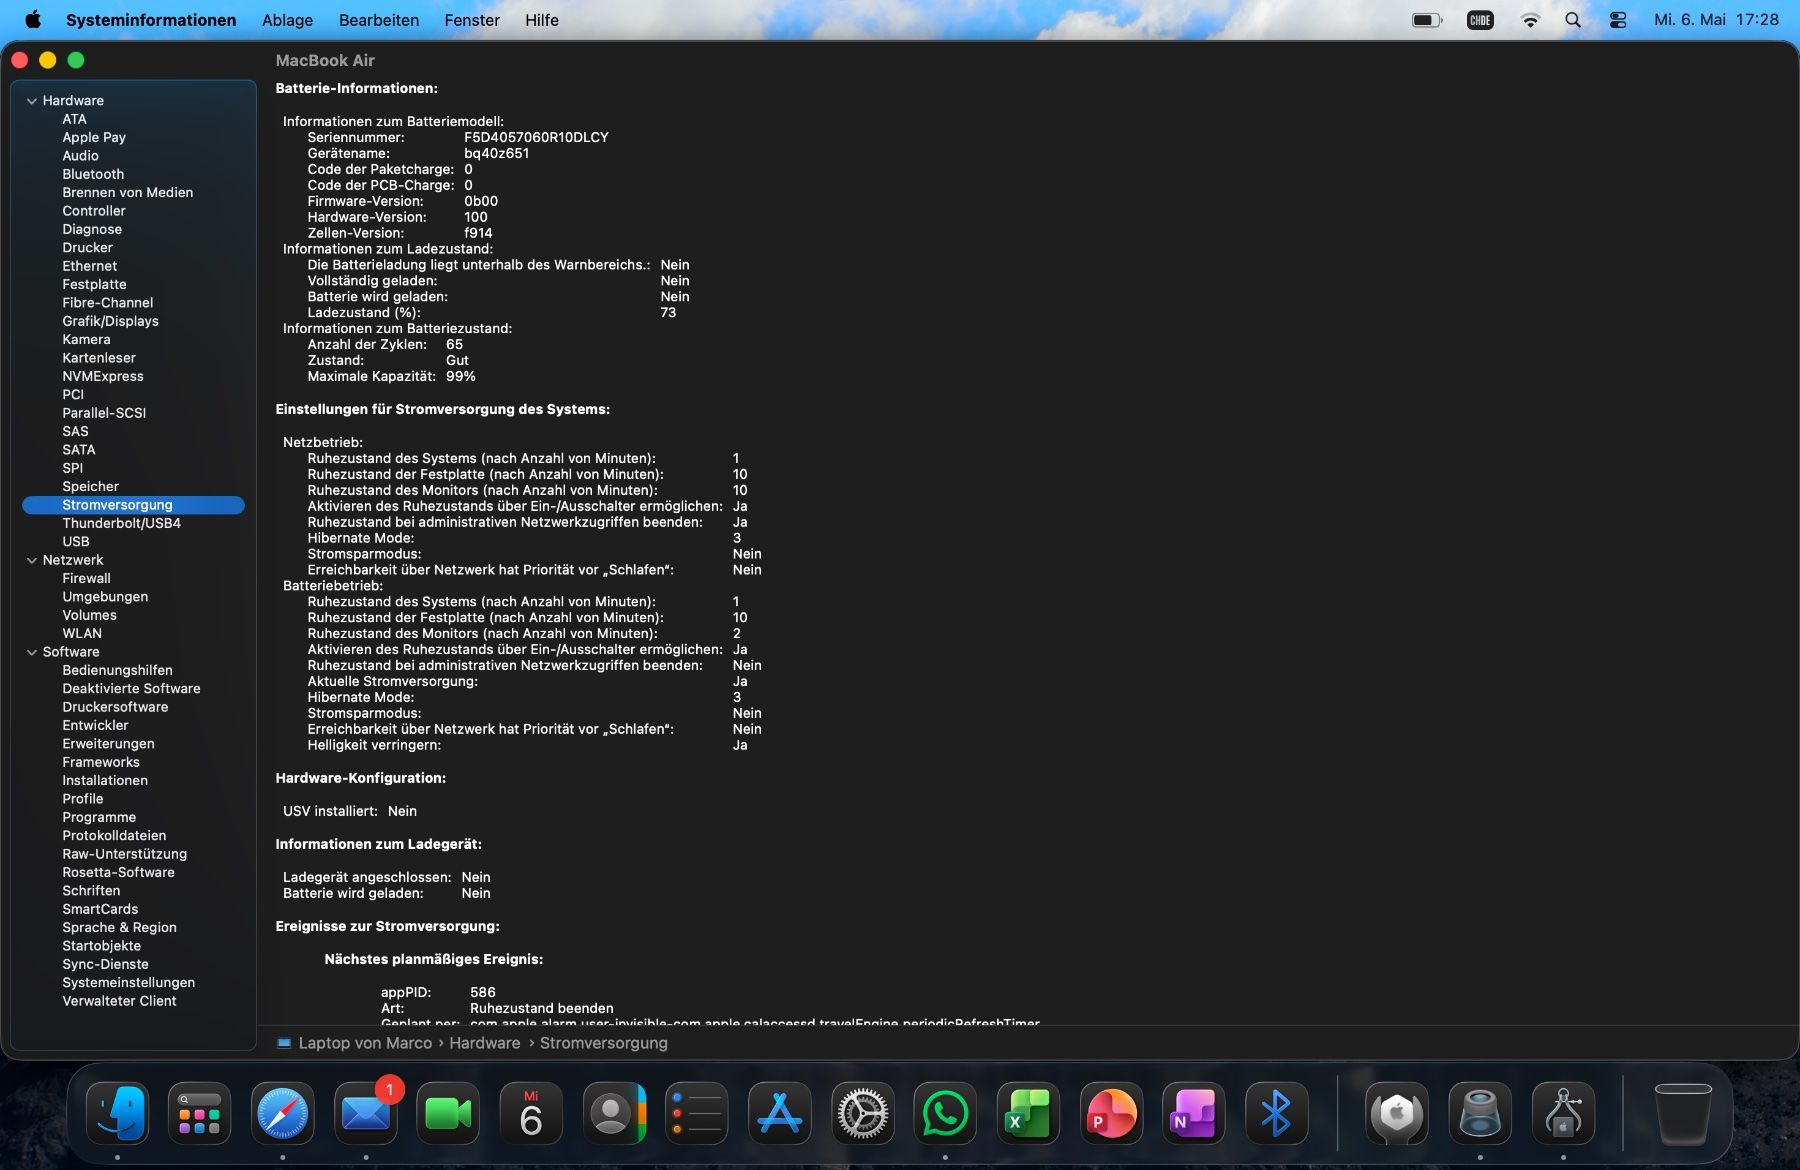The image size is (1800, 1170).
Task: Click Hardware in the bottom path bar
Action: click(x=485, y=1043)
